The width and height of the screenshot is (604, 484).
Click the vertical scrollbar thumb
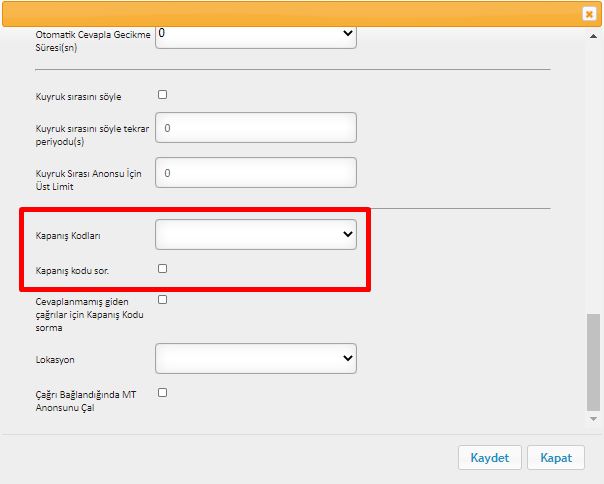coord(593,363)
